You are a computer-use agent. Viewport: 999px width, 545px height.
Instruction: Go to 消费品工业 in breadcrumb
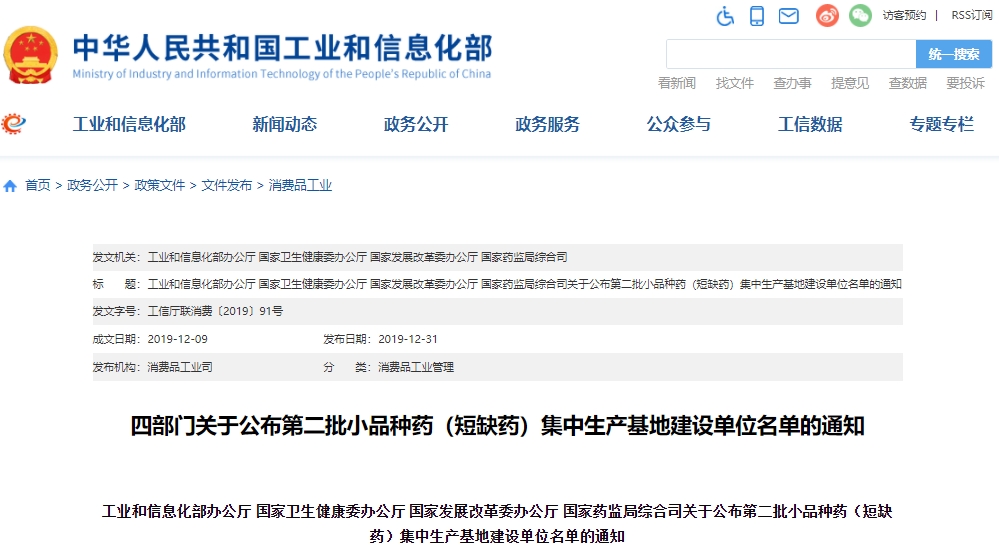click(300, 185)
